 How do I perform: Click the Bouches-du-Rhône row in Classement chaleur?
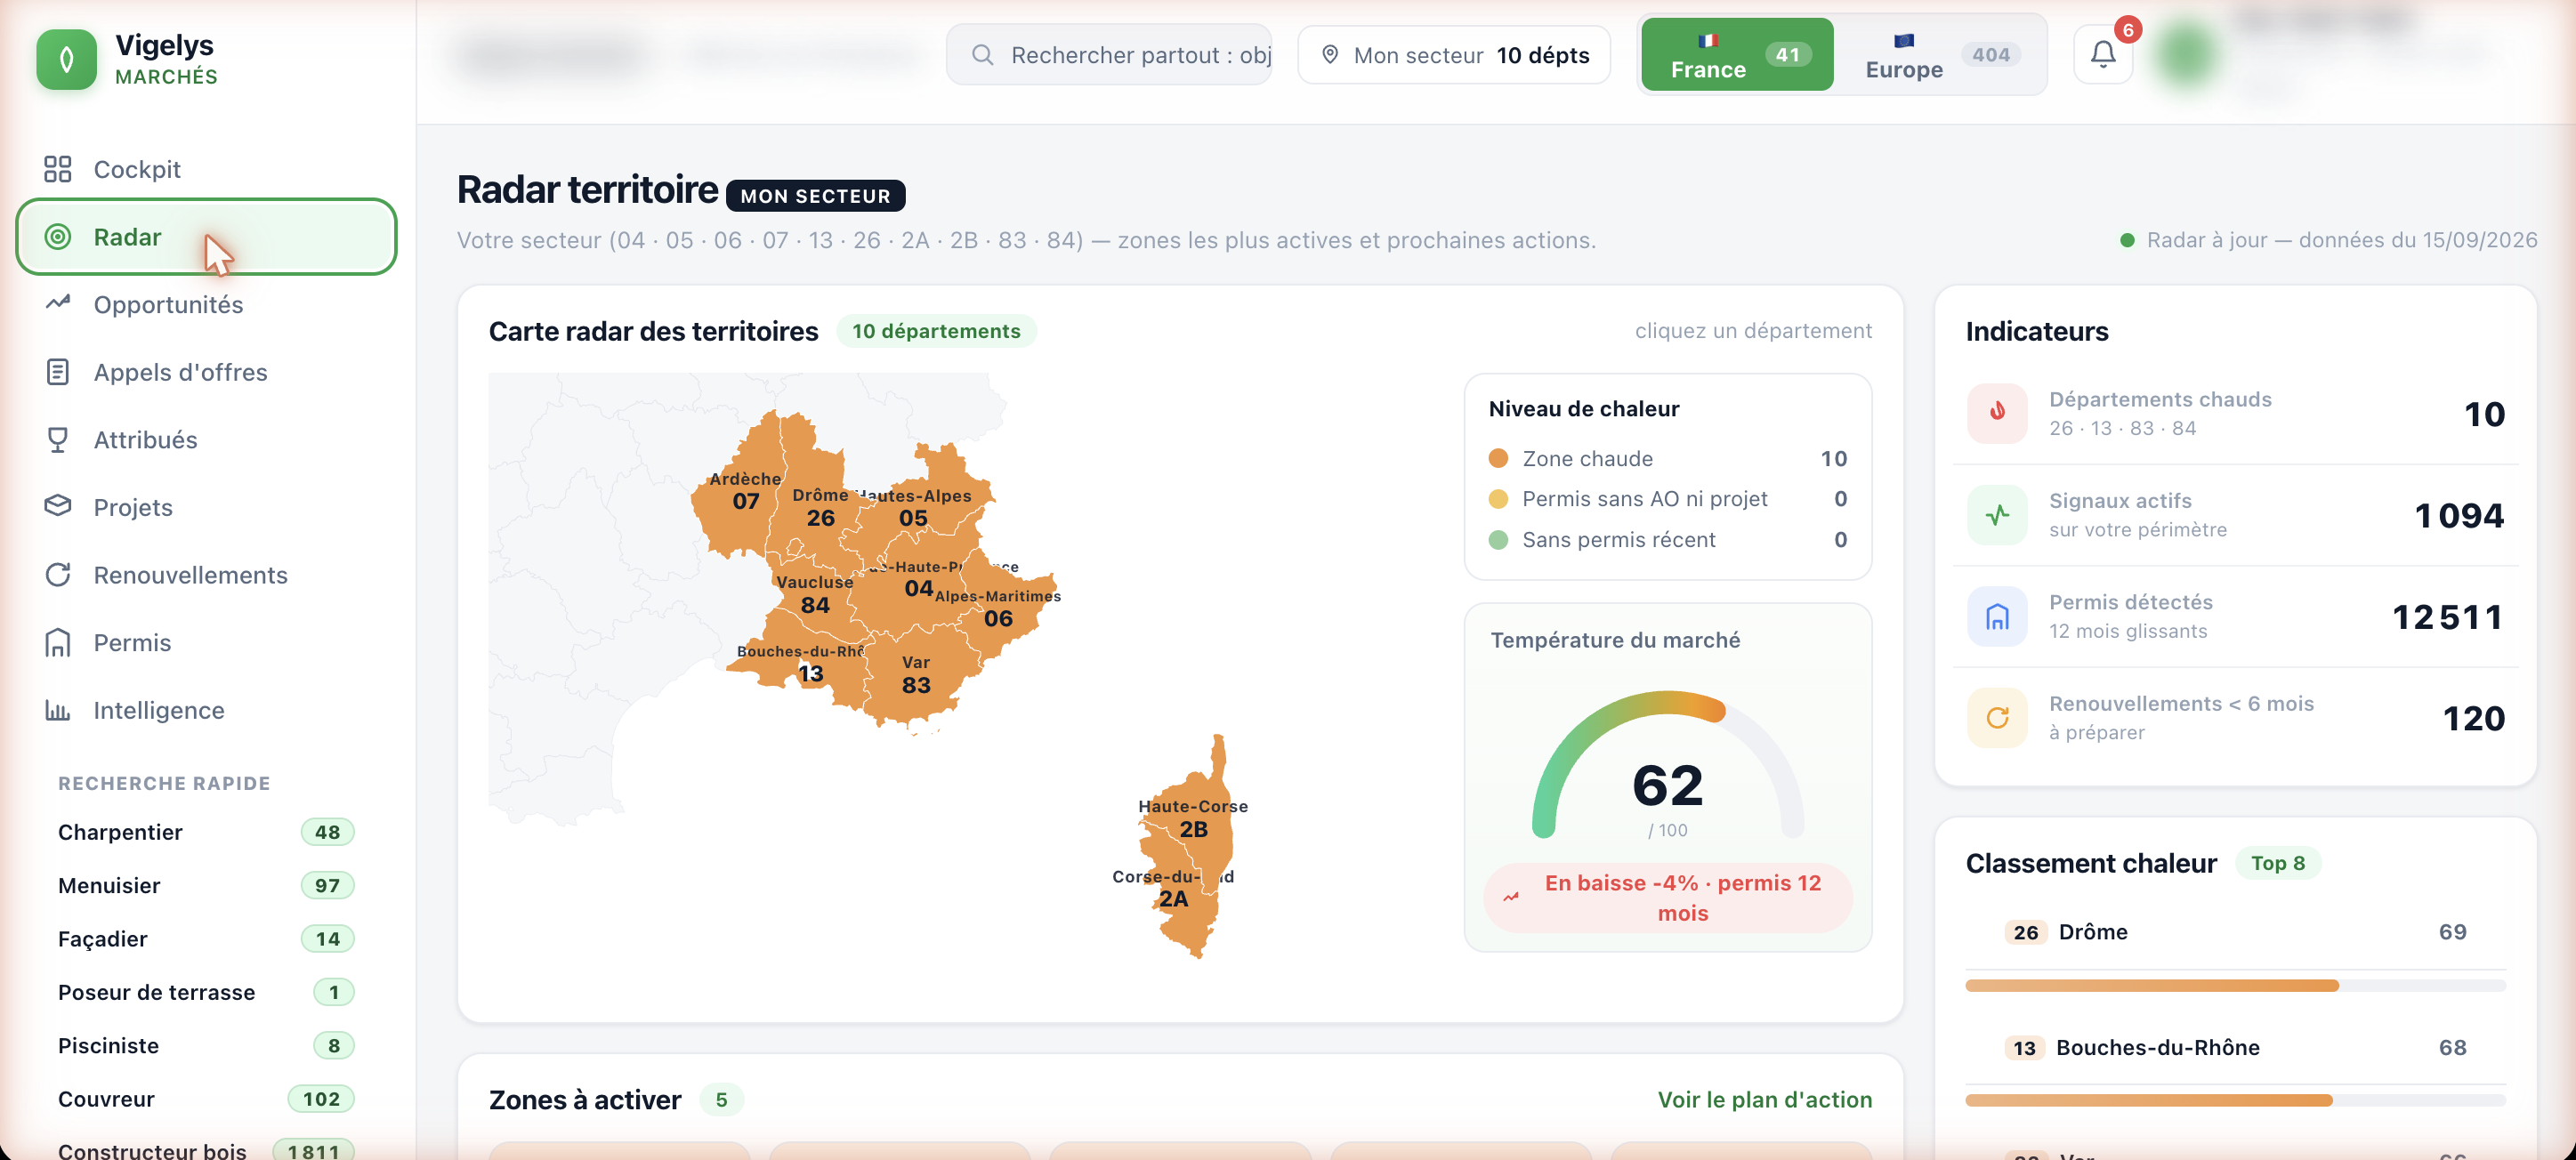coord(2235,1048)
